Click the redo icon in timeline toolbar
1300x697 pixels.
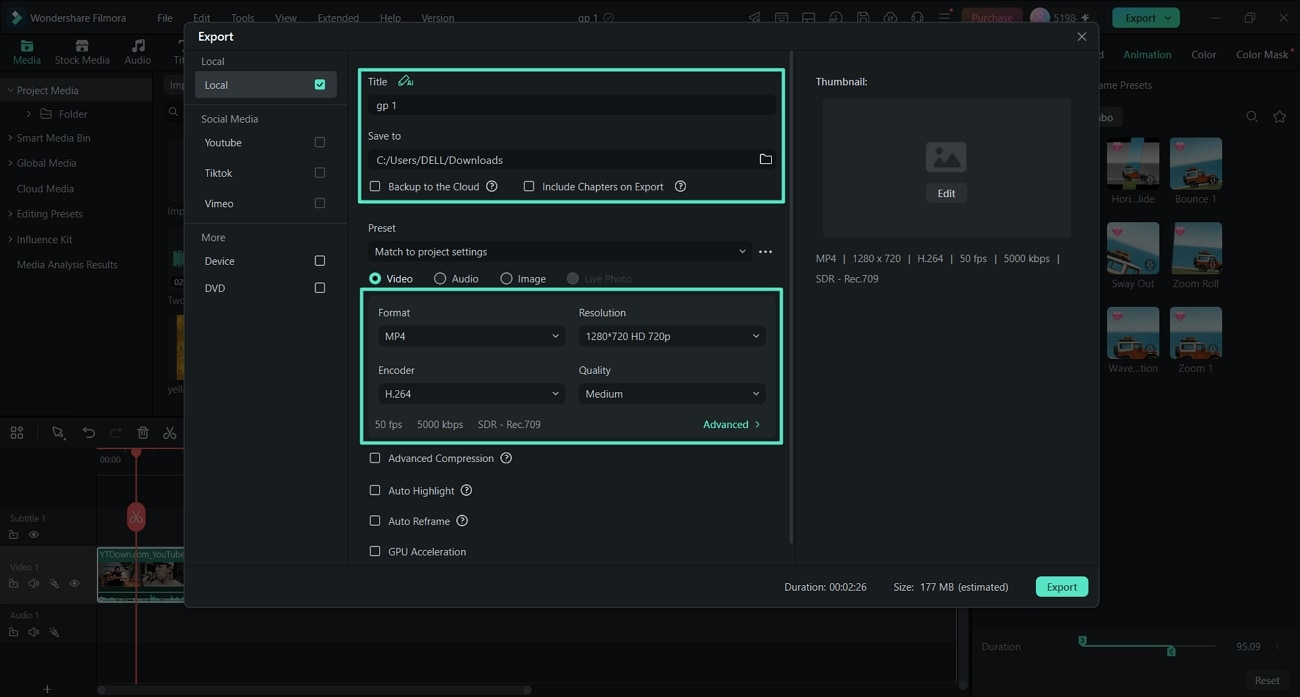[x=115, y=433]
